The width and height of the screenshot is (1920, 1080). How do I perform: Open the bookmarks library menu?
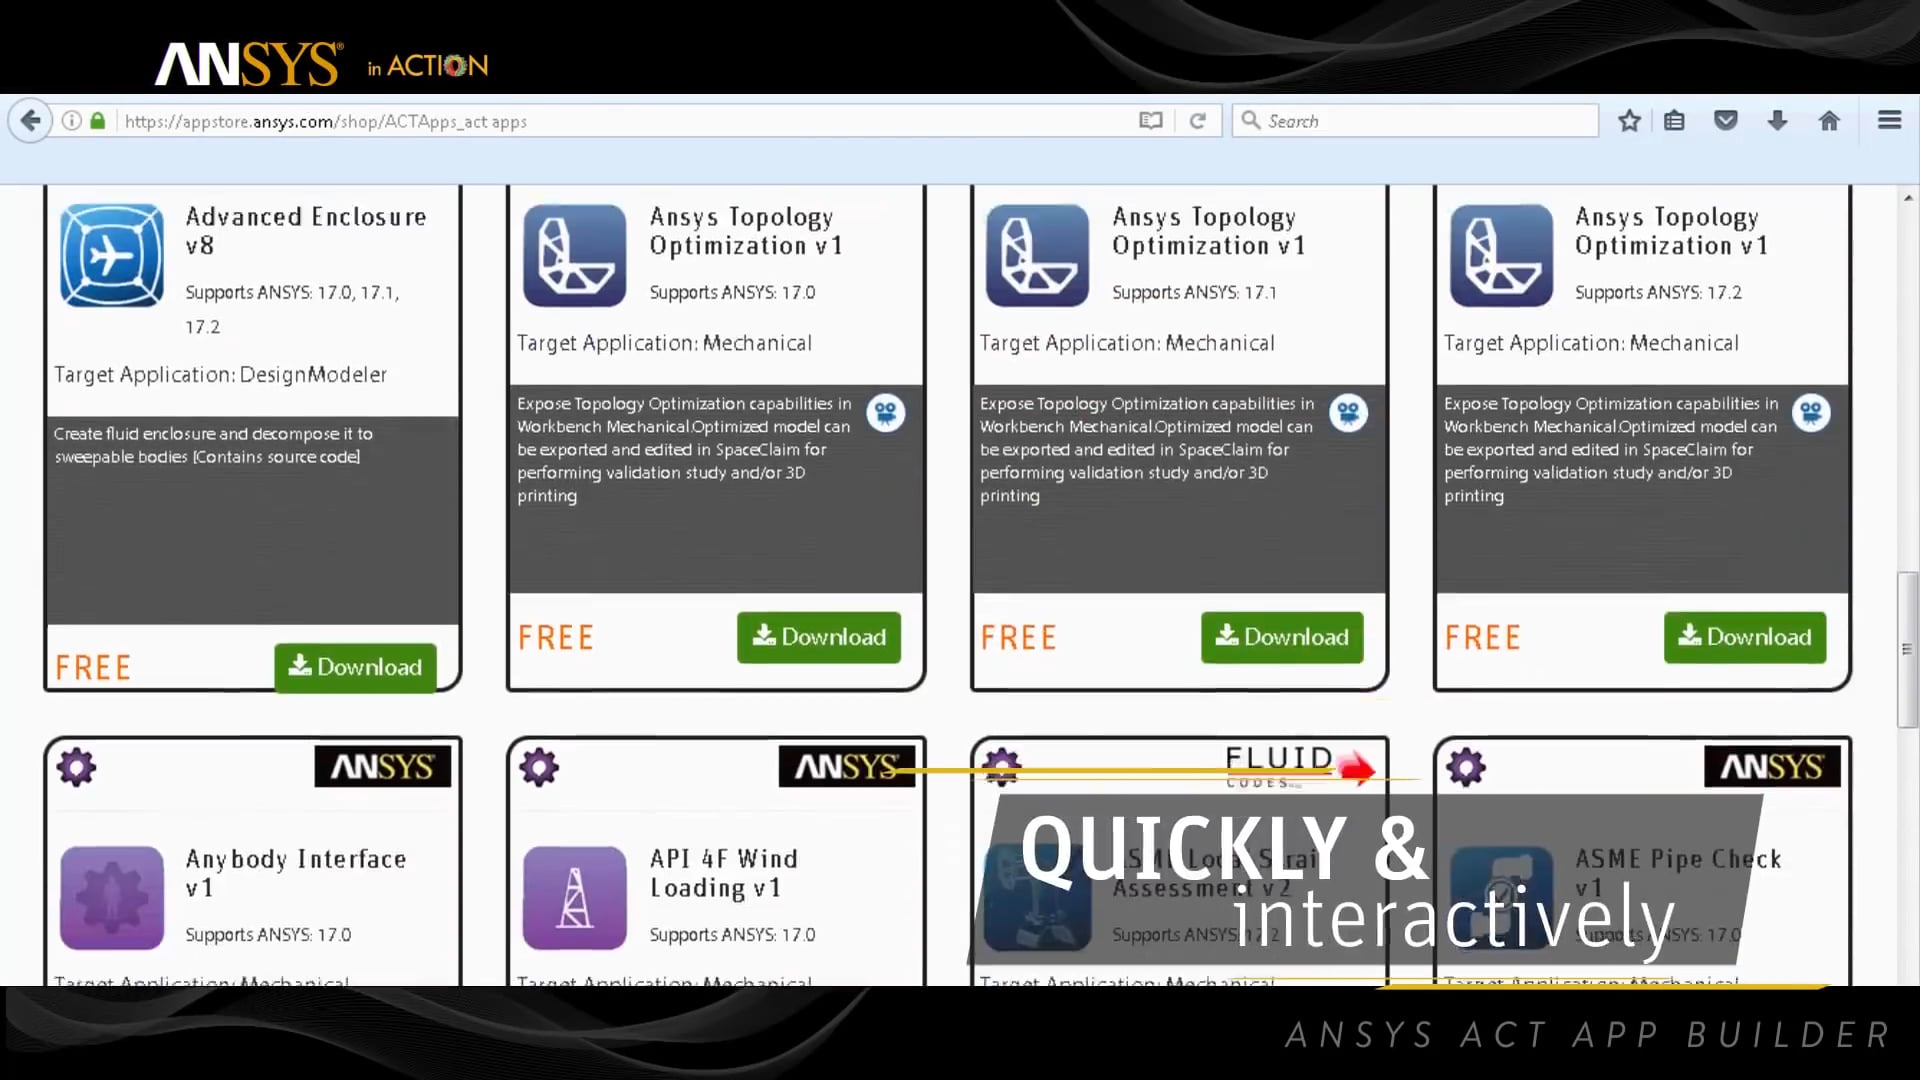(x=1675, y=120)
